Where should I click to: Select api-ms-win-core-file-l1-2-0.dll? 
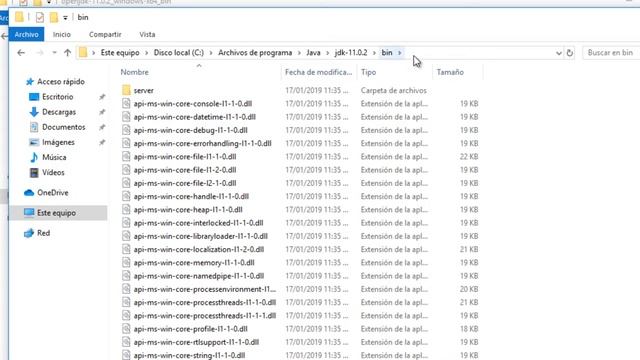(x=185, y=170)
